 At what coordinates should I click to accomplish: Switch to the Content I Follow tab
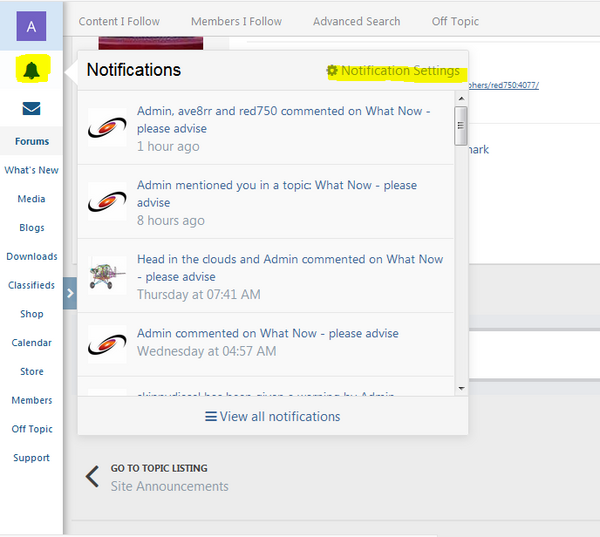coord(119,21)
